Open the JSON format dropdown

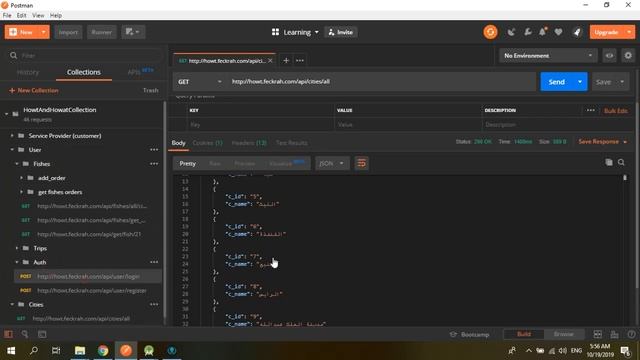332,163
